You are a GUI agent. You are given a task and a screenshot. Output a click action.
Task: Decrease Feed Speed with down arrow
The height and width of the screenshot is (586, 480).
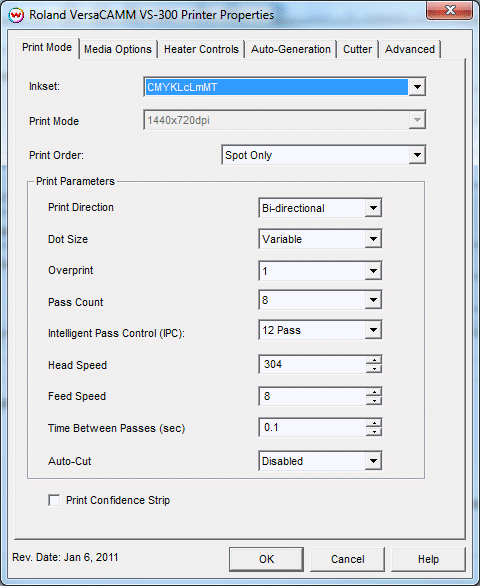(x=374, y=401)
